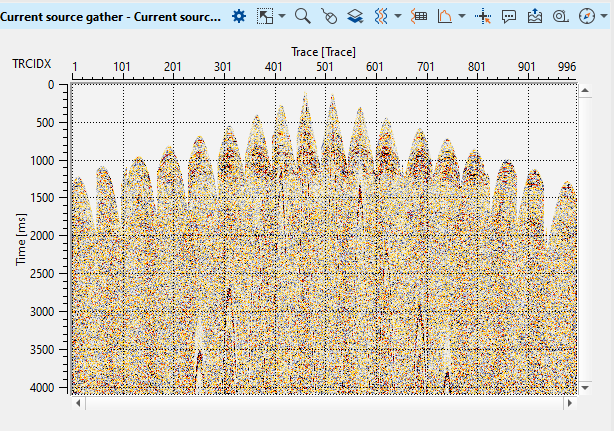
Task: Toggle the crosshair cursor tracking tool
Action: tap(483, 16)
